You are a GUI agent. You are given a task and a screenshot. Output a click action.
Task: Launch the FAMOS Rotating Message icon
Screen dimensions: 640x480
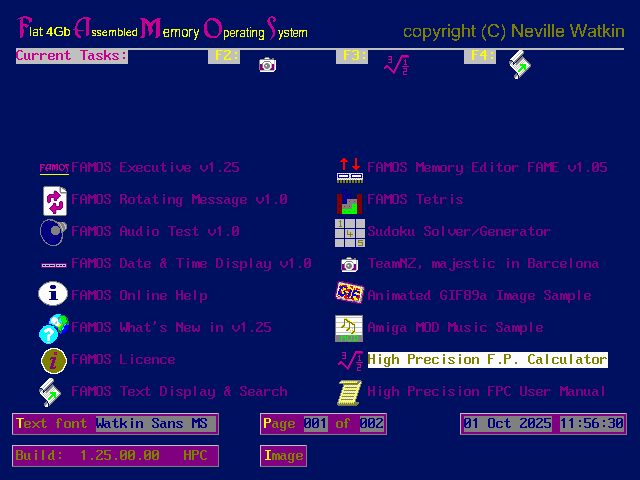[x=53, y=200]
